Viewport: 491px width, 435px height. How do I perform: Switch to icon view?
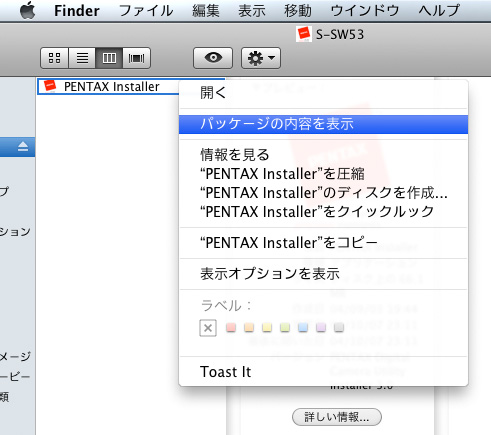click(x=54, y=58)
